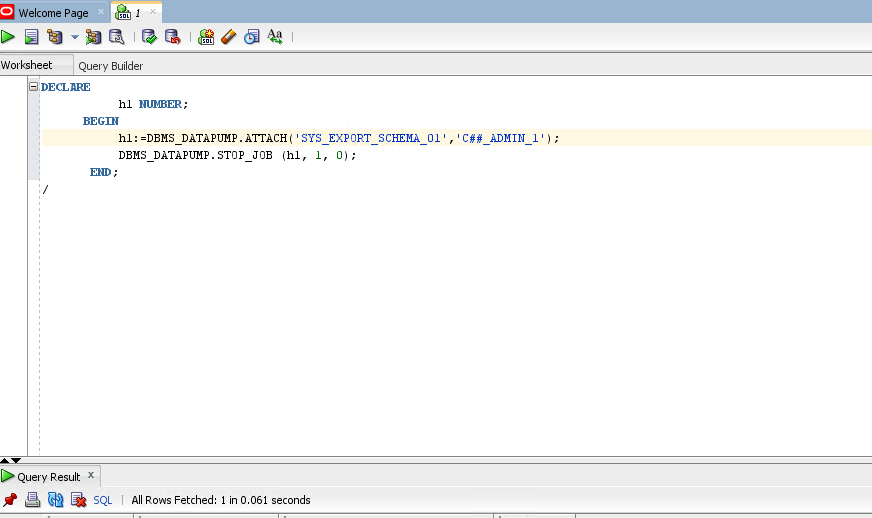Click the Autotrace icon
Viewport: 872px width, 518px height.
93,37
